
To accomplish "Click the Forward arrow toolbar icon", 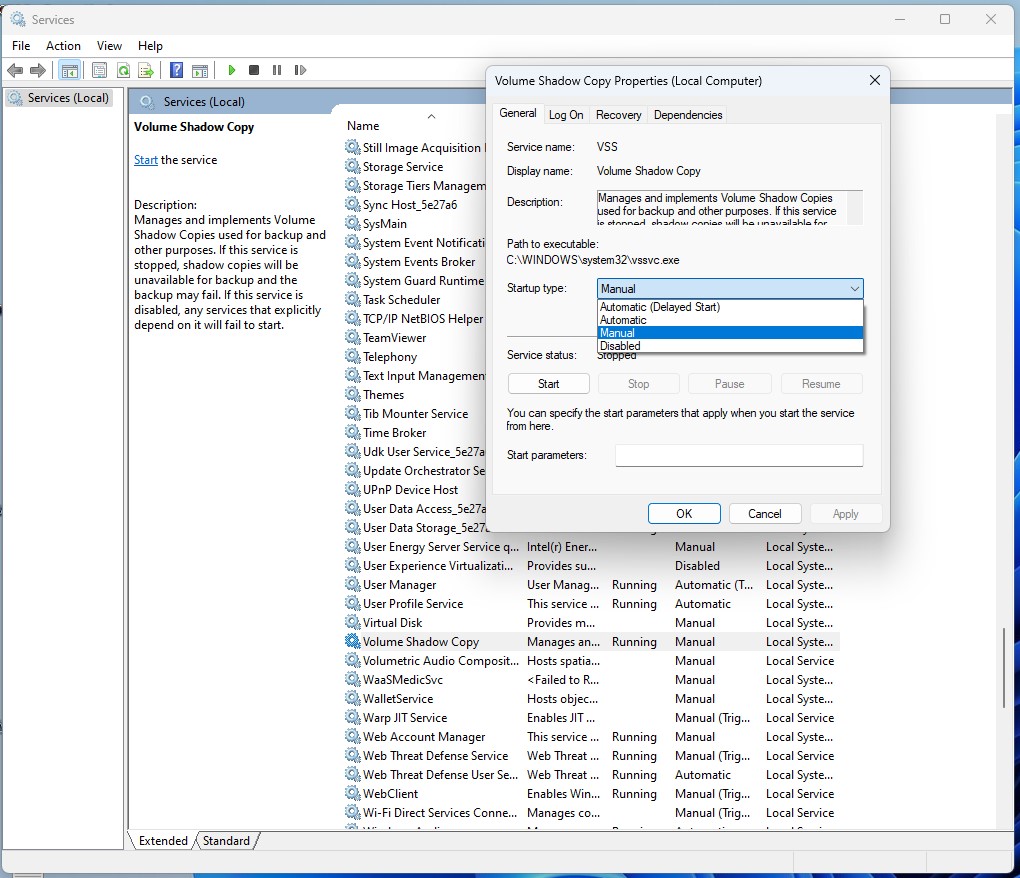I will [38, 70].
